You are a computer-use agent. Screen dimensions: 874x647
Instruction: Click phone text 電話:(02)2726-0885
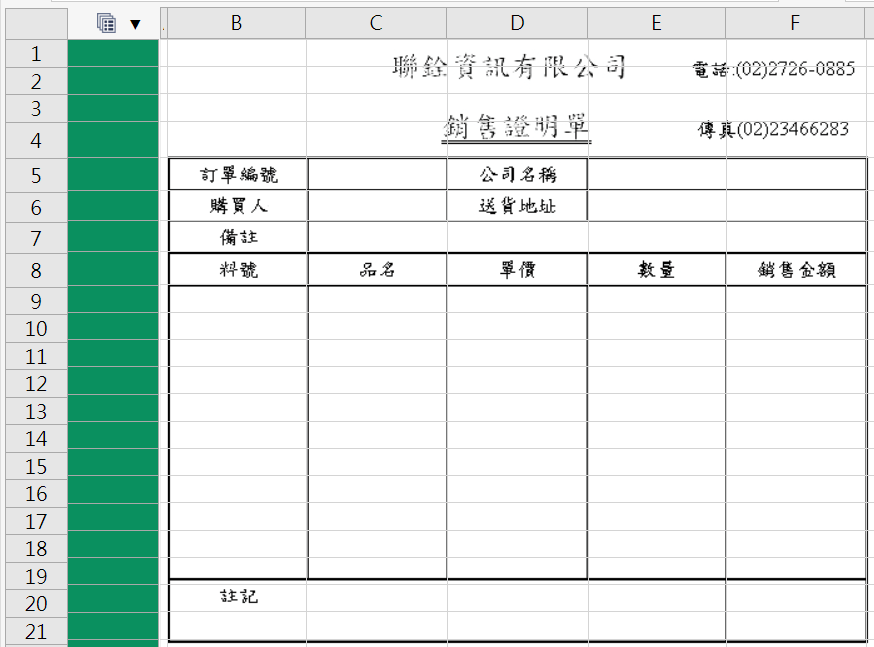click(774, 69)
